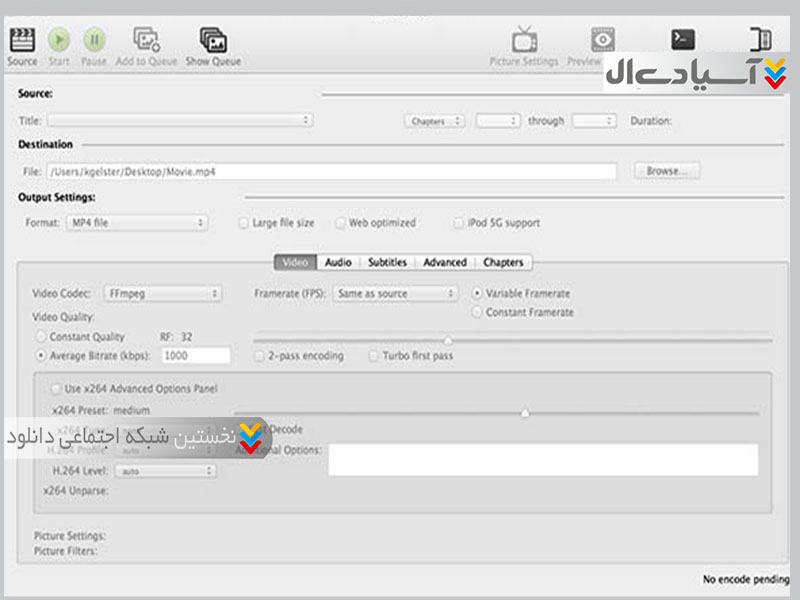This screenshot has height=600, width=800.
Task: Enable the Web optimized checkbox
Action: [341, 223]
